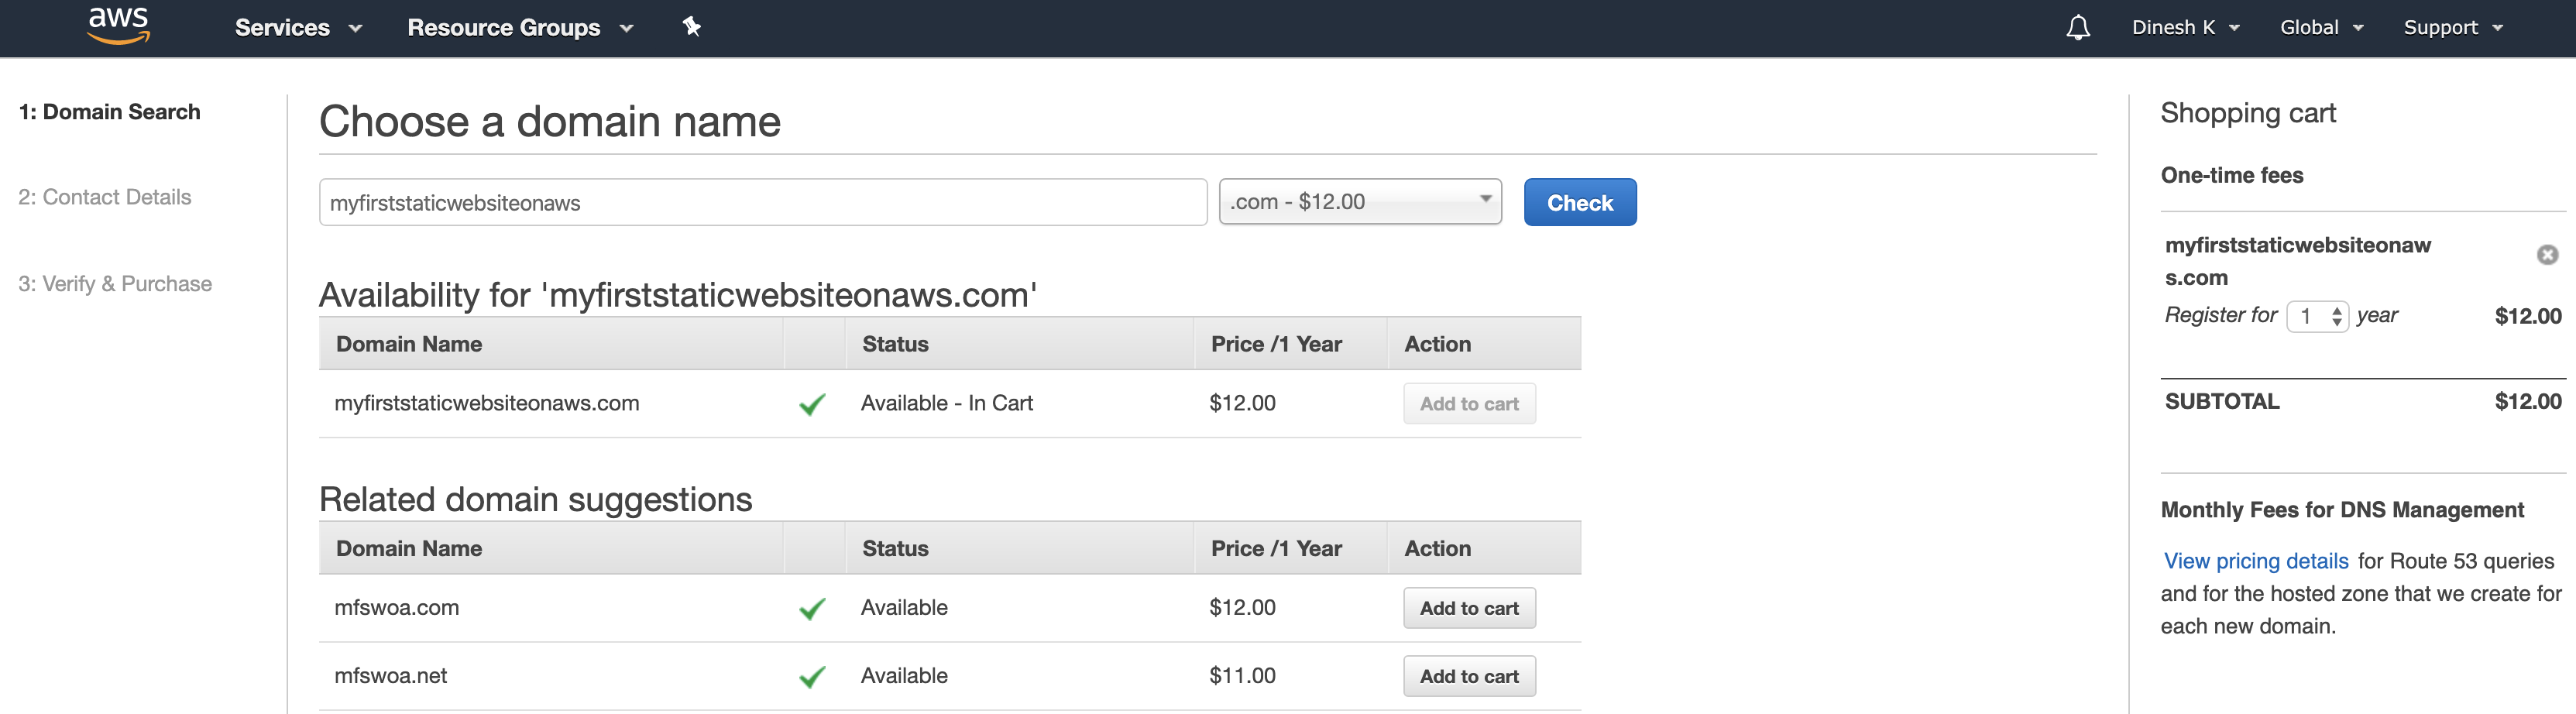Open the .com - $12.00 TLD dropdown
Viewport: 2576px width, 714px height.
[1360, 202]
